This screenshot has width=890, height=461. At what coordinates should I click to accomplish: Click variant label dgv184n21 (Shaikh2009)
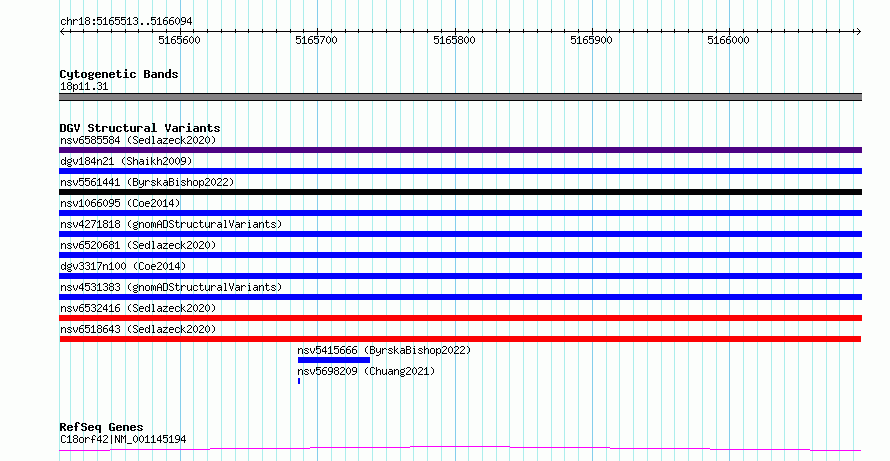[x=126, y=161]
